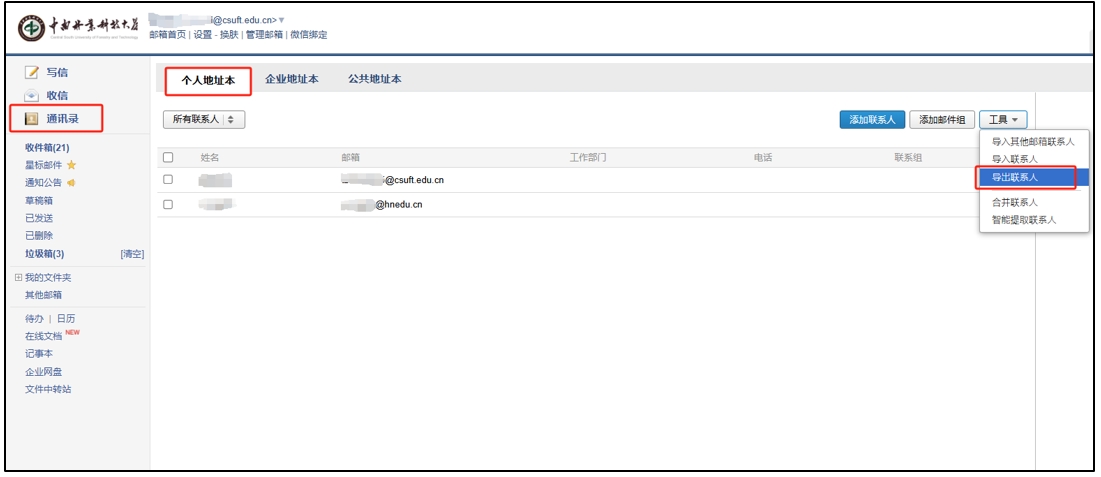Choose 合并联系人 in the tools menu
This screenshot has width=1101, height=477.
1015,202
